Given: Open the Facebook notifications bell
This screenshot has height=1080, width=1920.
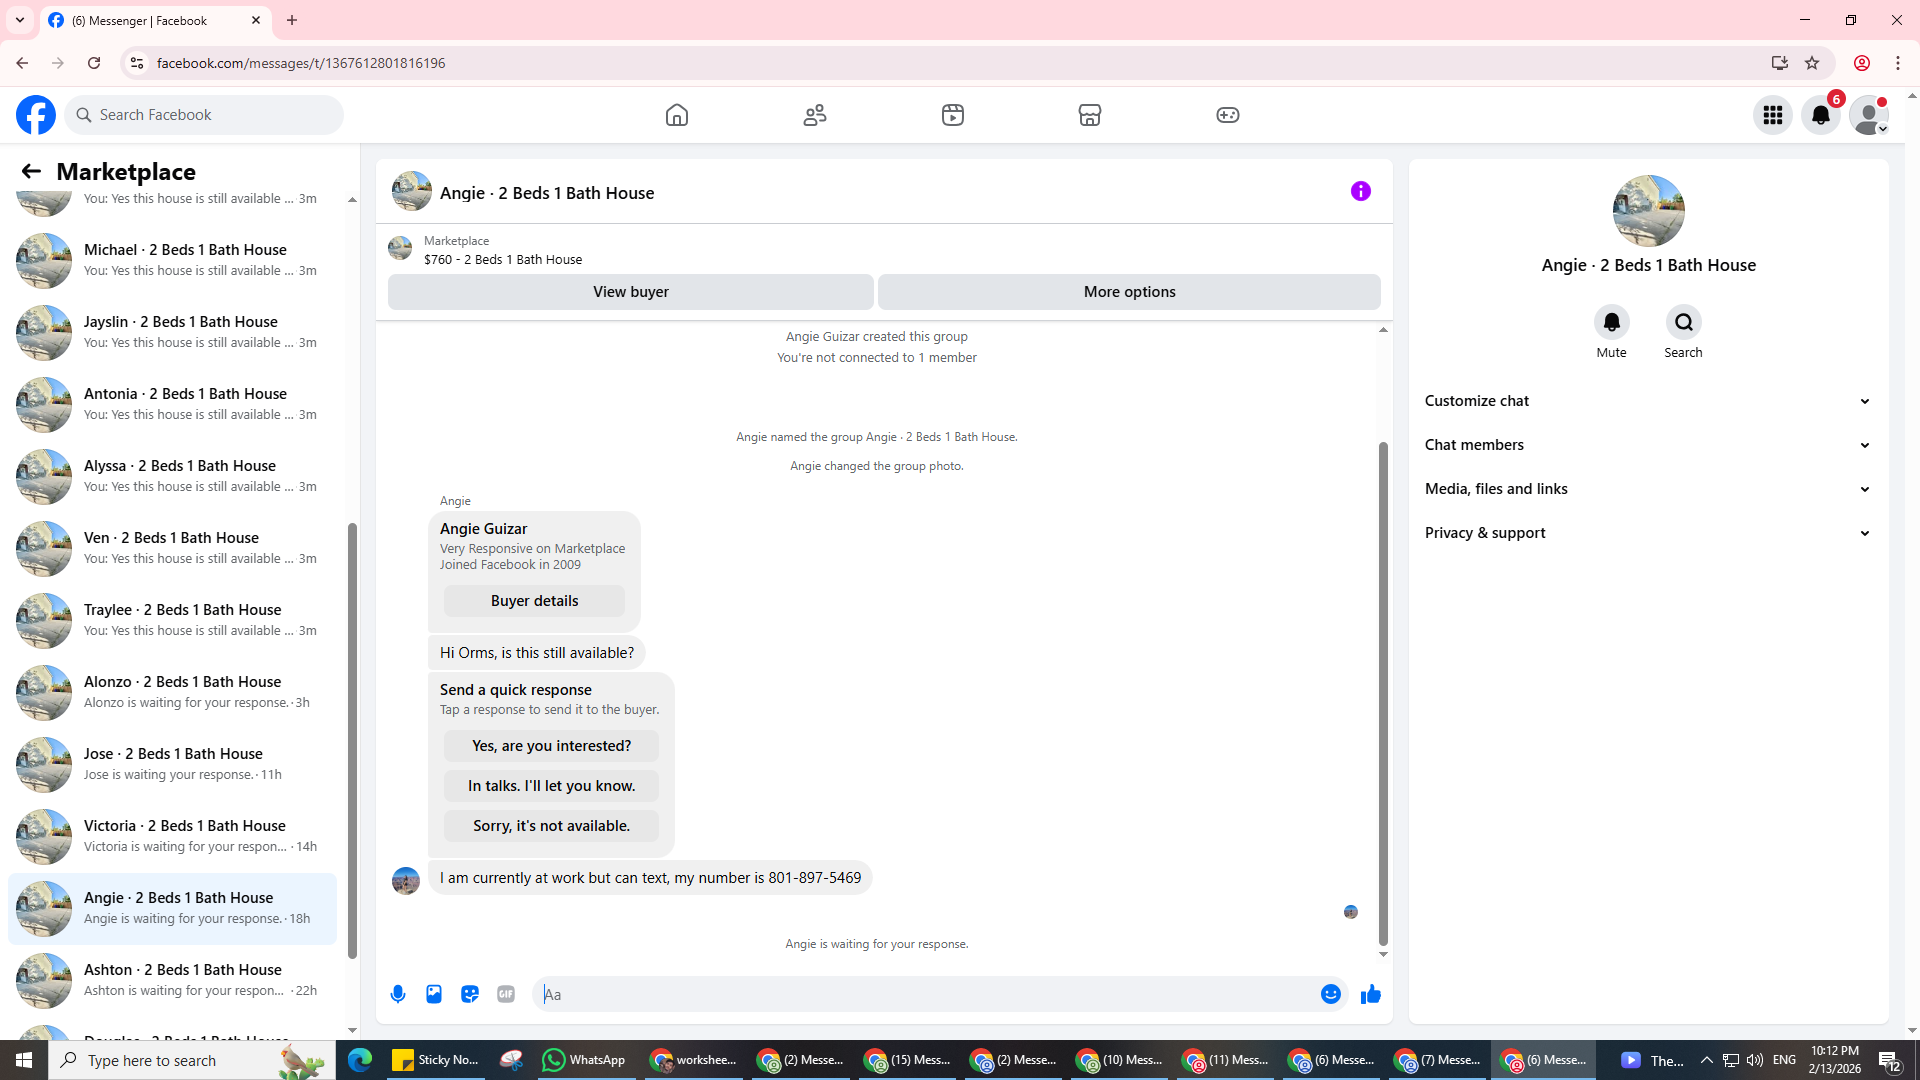Looking at the screenshot, I should point(1820,115).
